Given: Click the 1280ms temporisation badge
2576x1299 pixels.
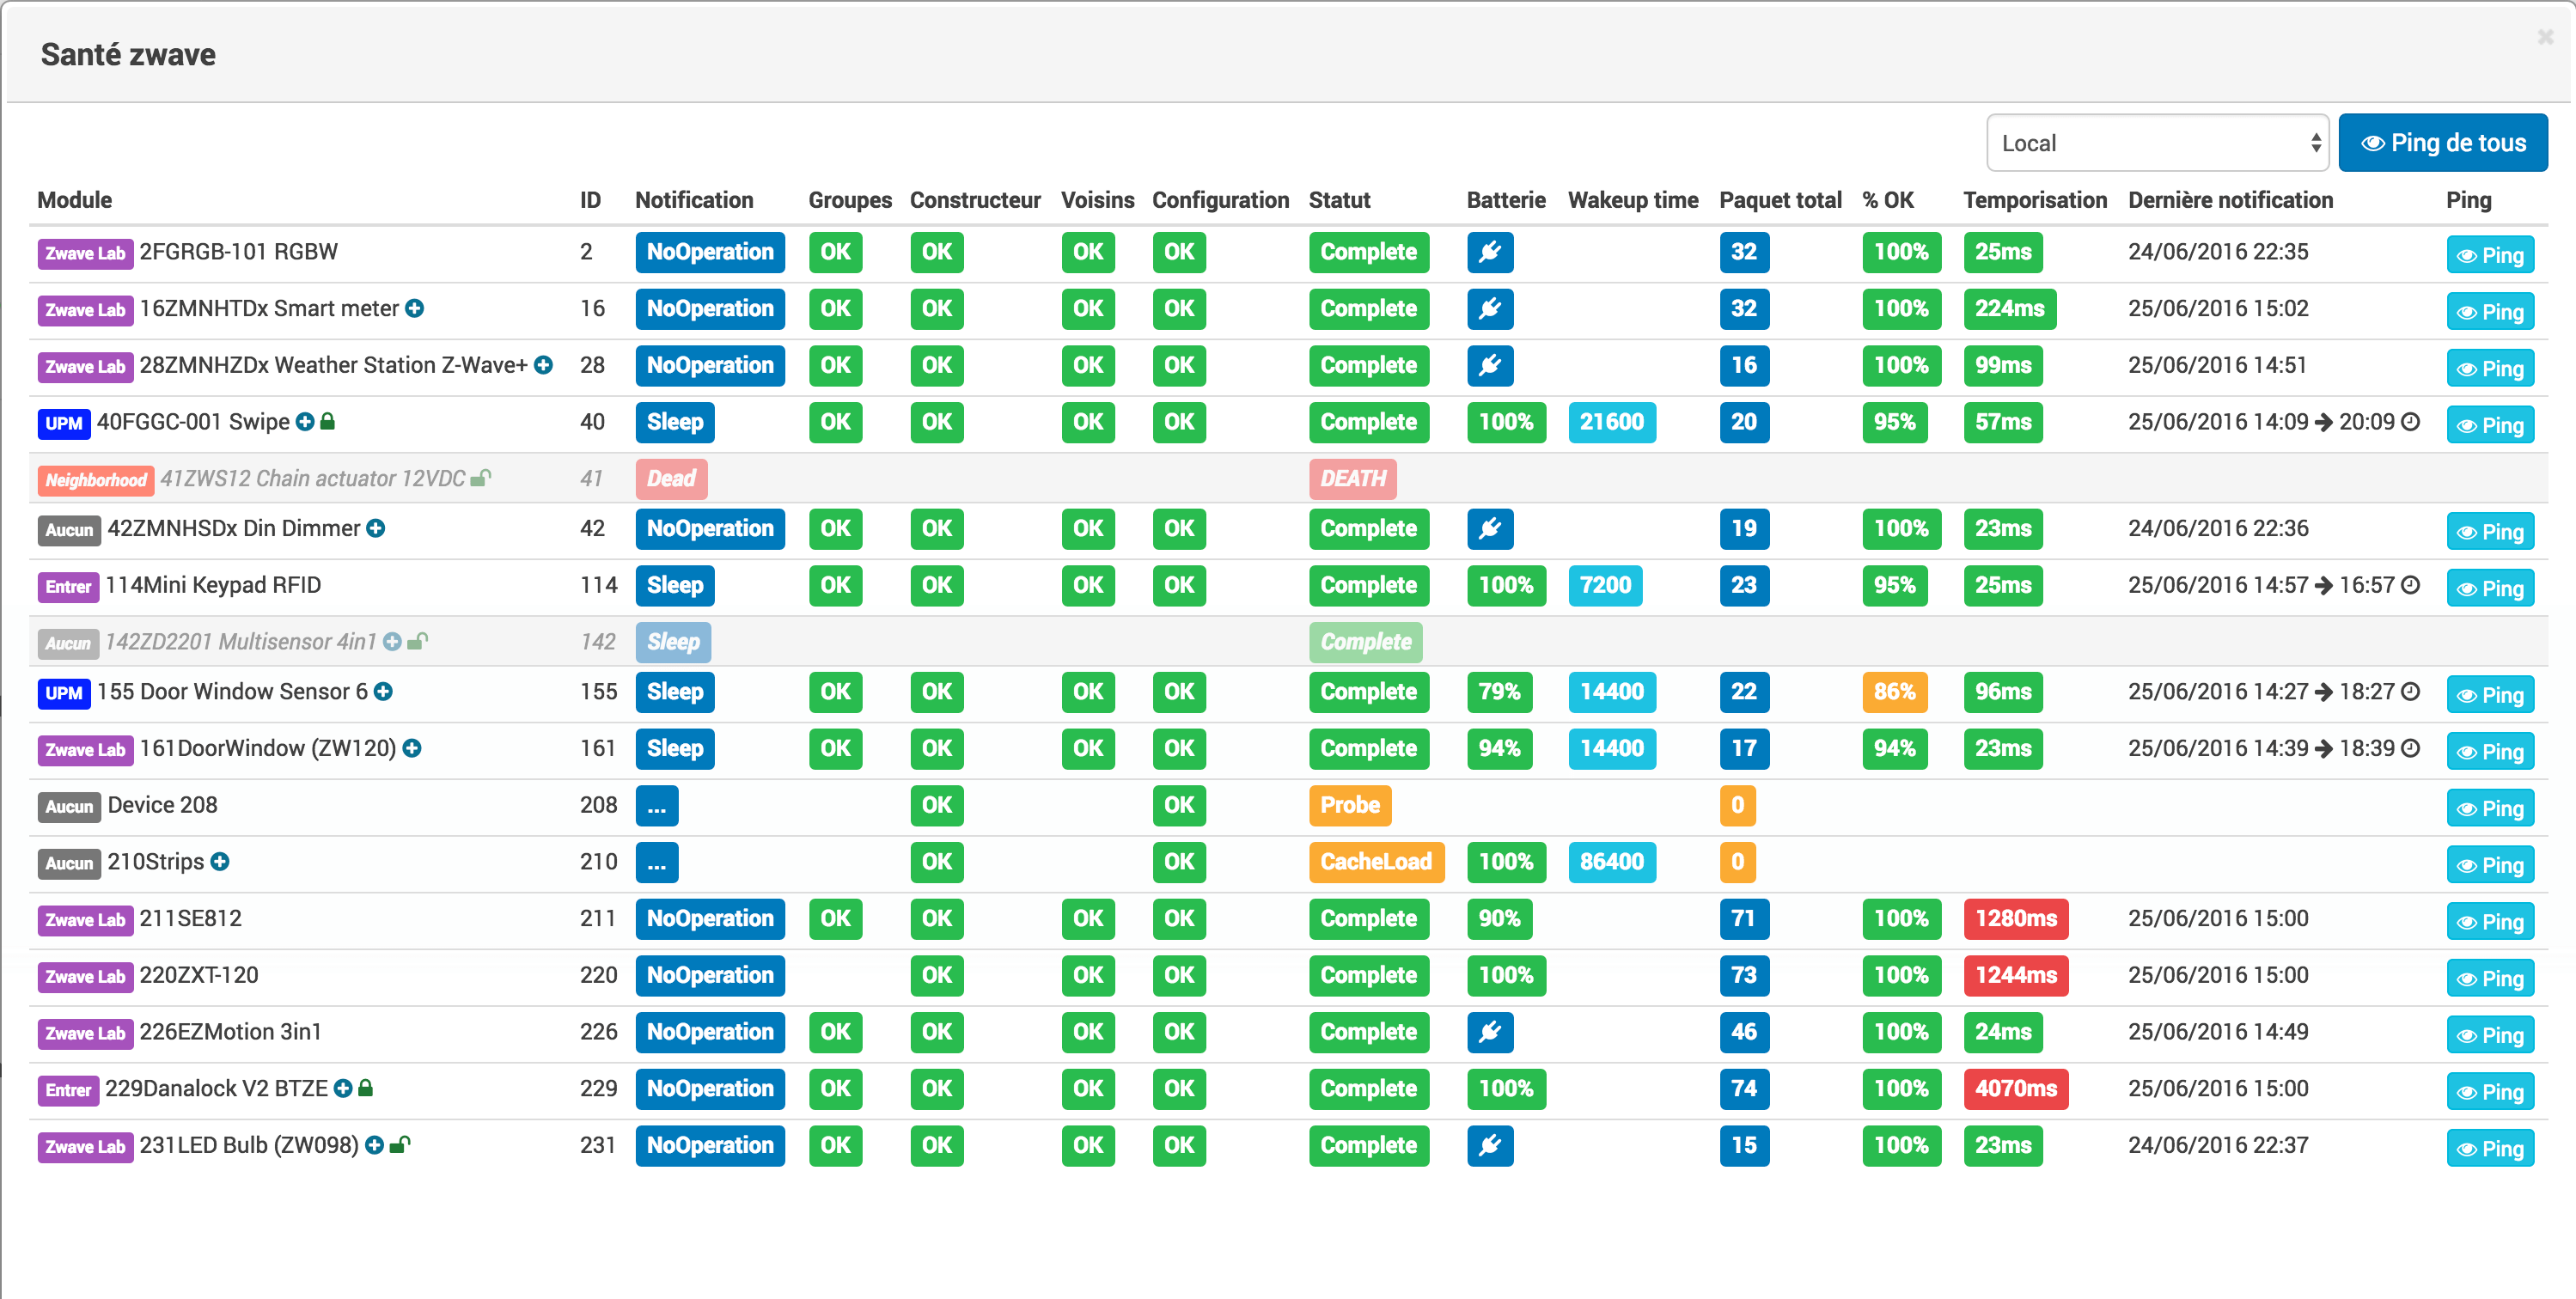Looking at the screenshot, I should (2015, 919).
